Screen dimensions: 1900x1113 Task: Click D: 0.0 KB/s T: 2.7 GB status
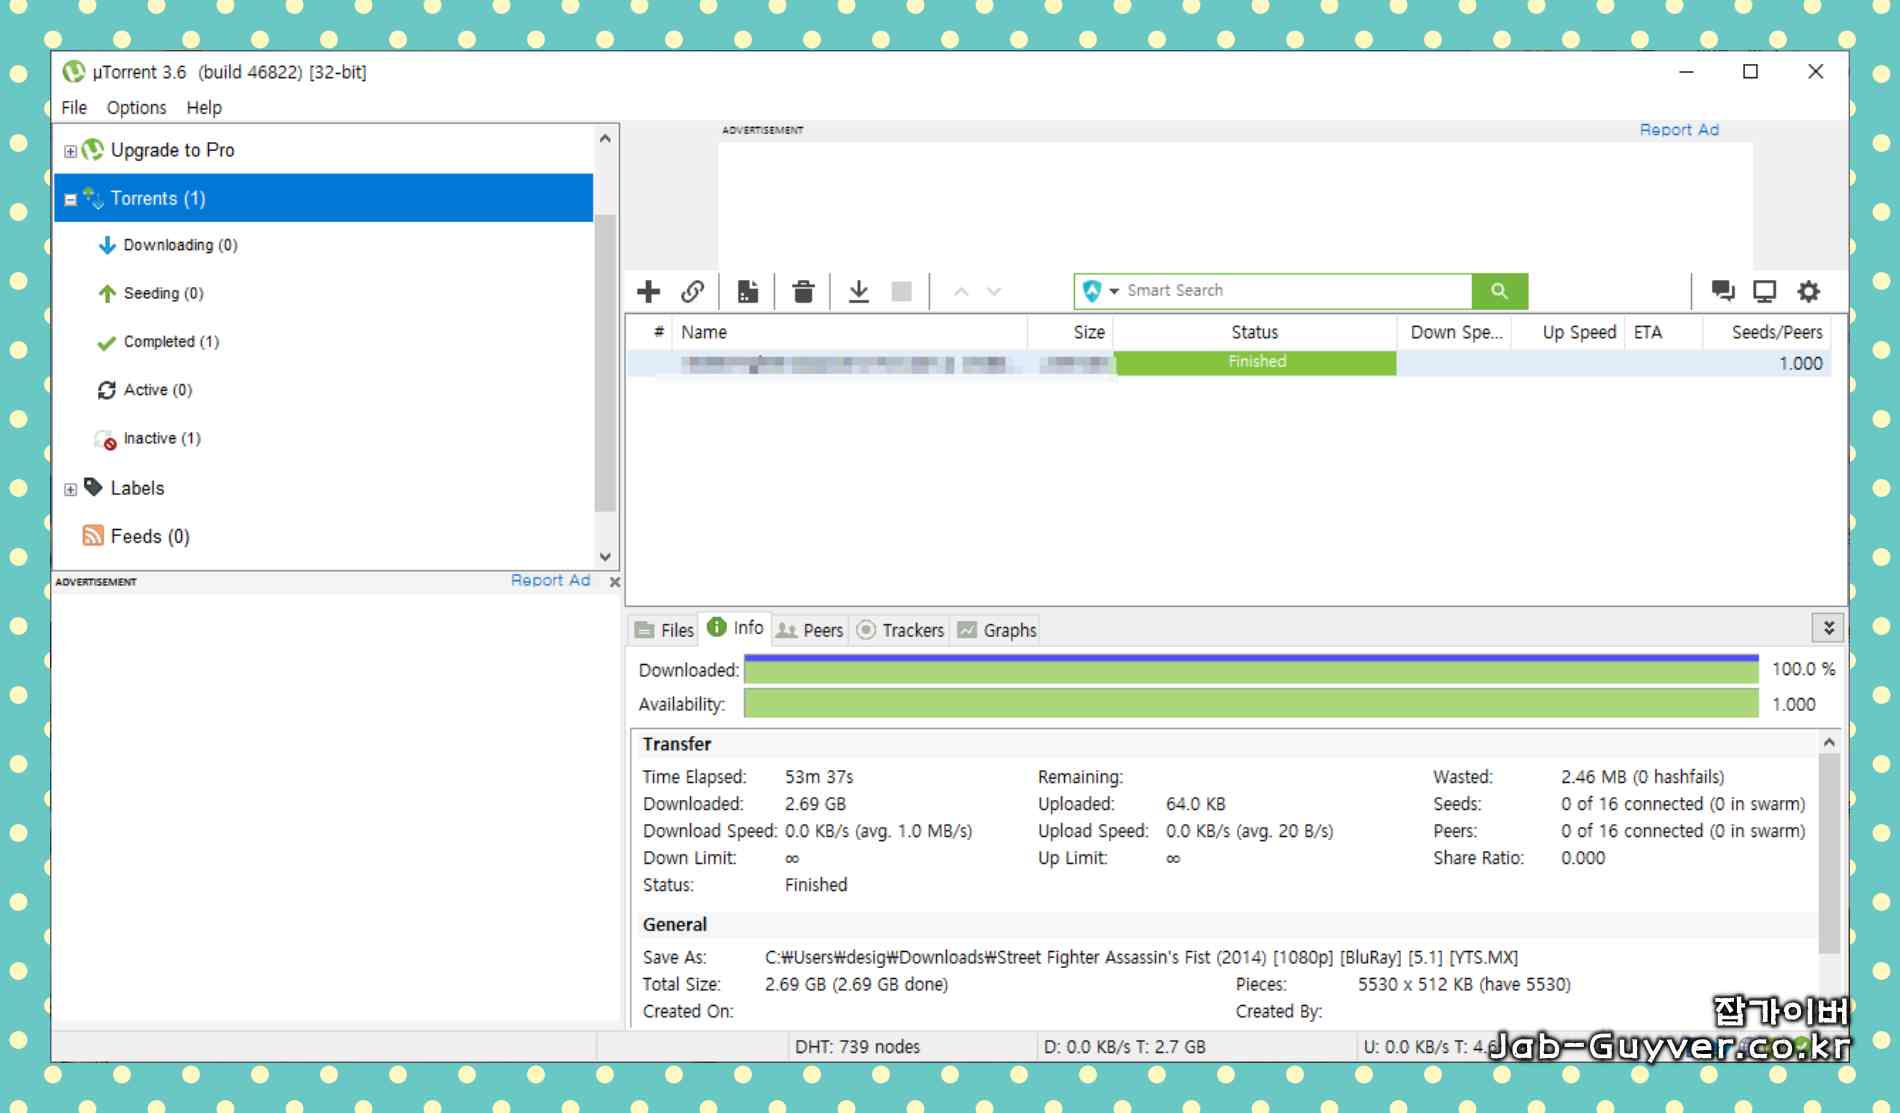tap(1125, 1047)
